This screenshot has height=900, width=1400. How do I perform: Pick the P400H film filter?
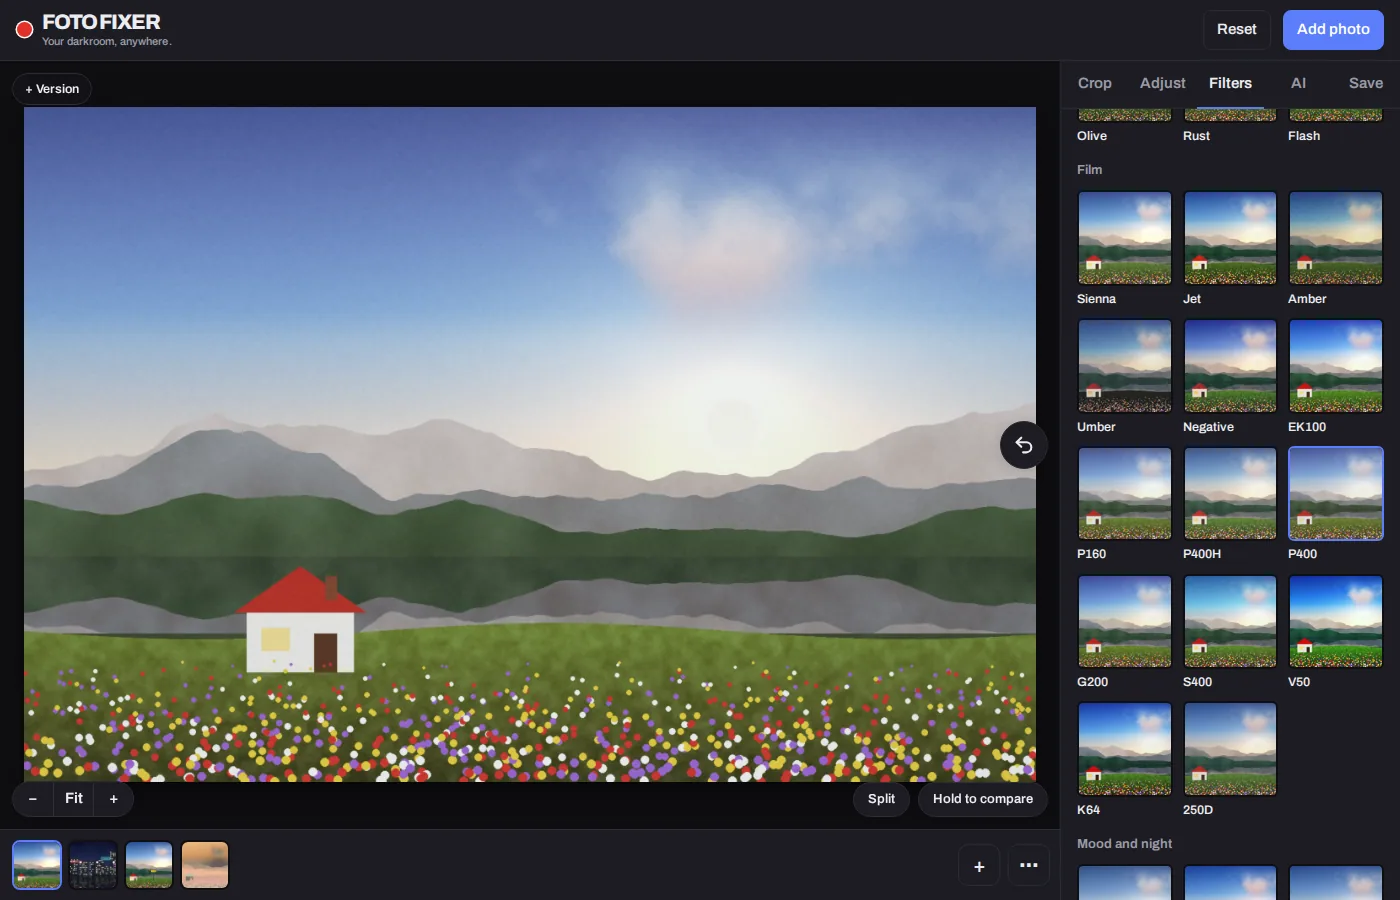tap(1230, 493)
